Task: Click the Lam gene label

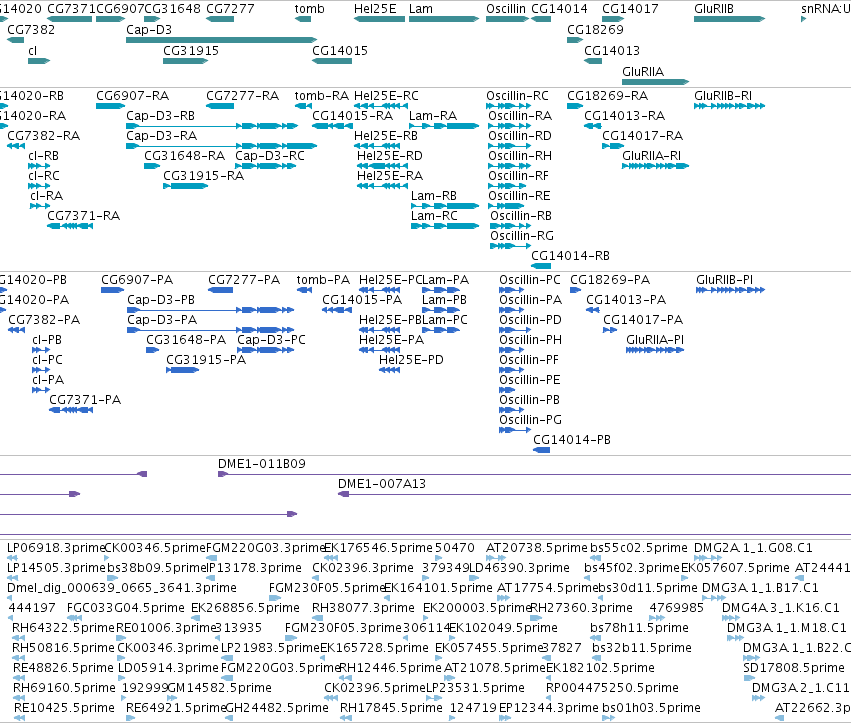Action: click(421, 9)
